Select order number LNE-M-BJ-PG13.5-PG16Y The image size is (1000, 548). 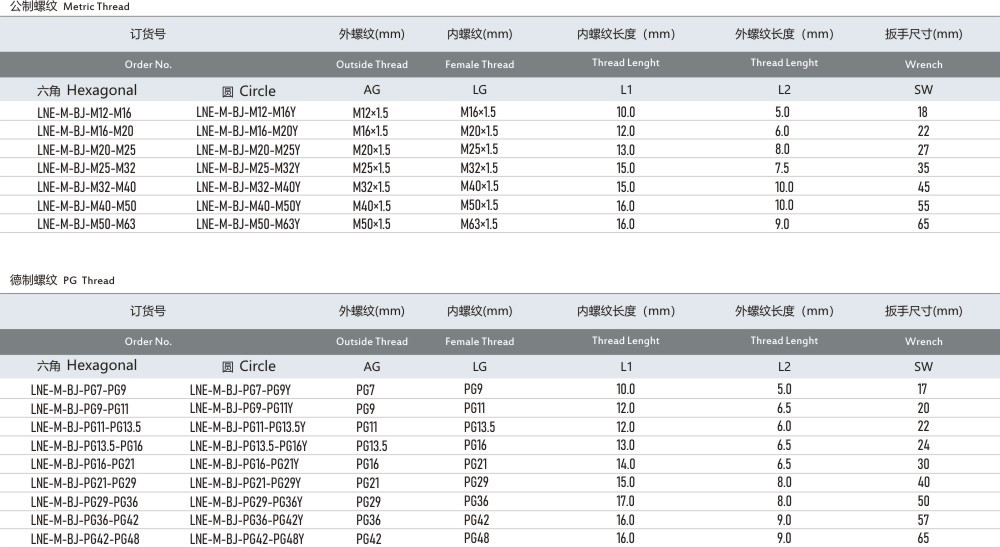(x=248, y=445)
